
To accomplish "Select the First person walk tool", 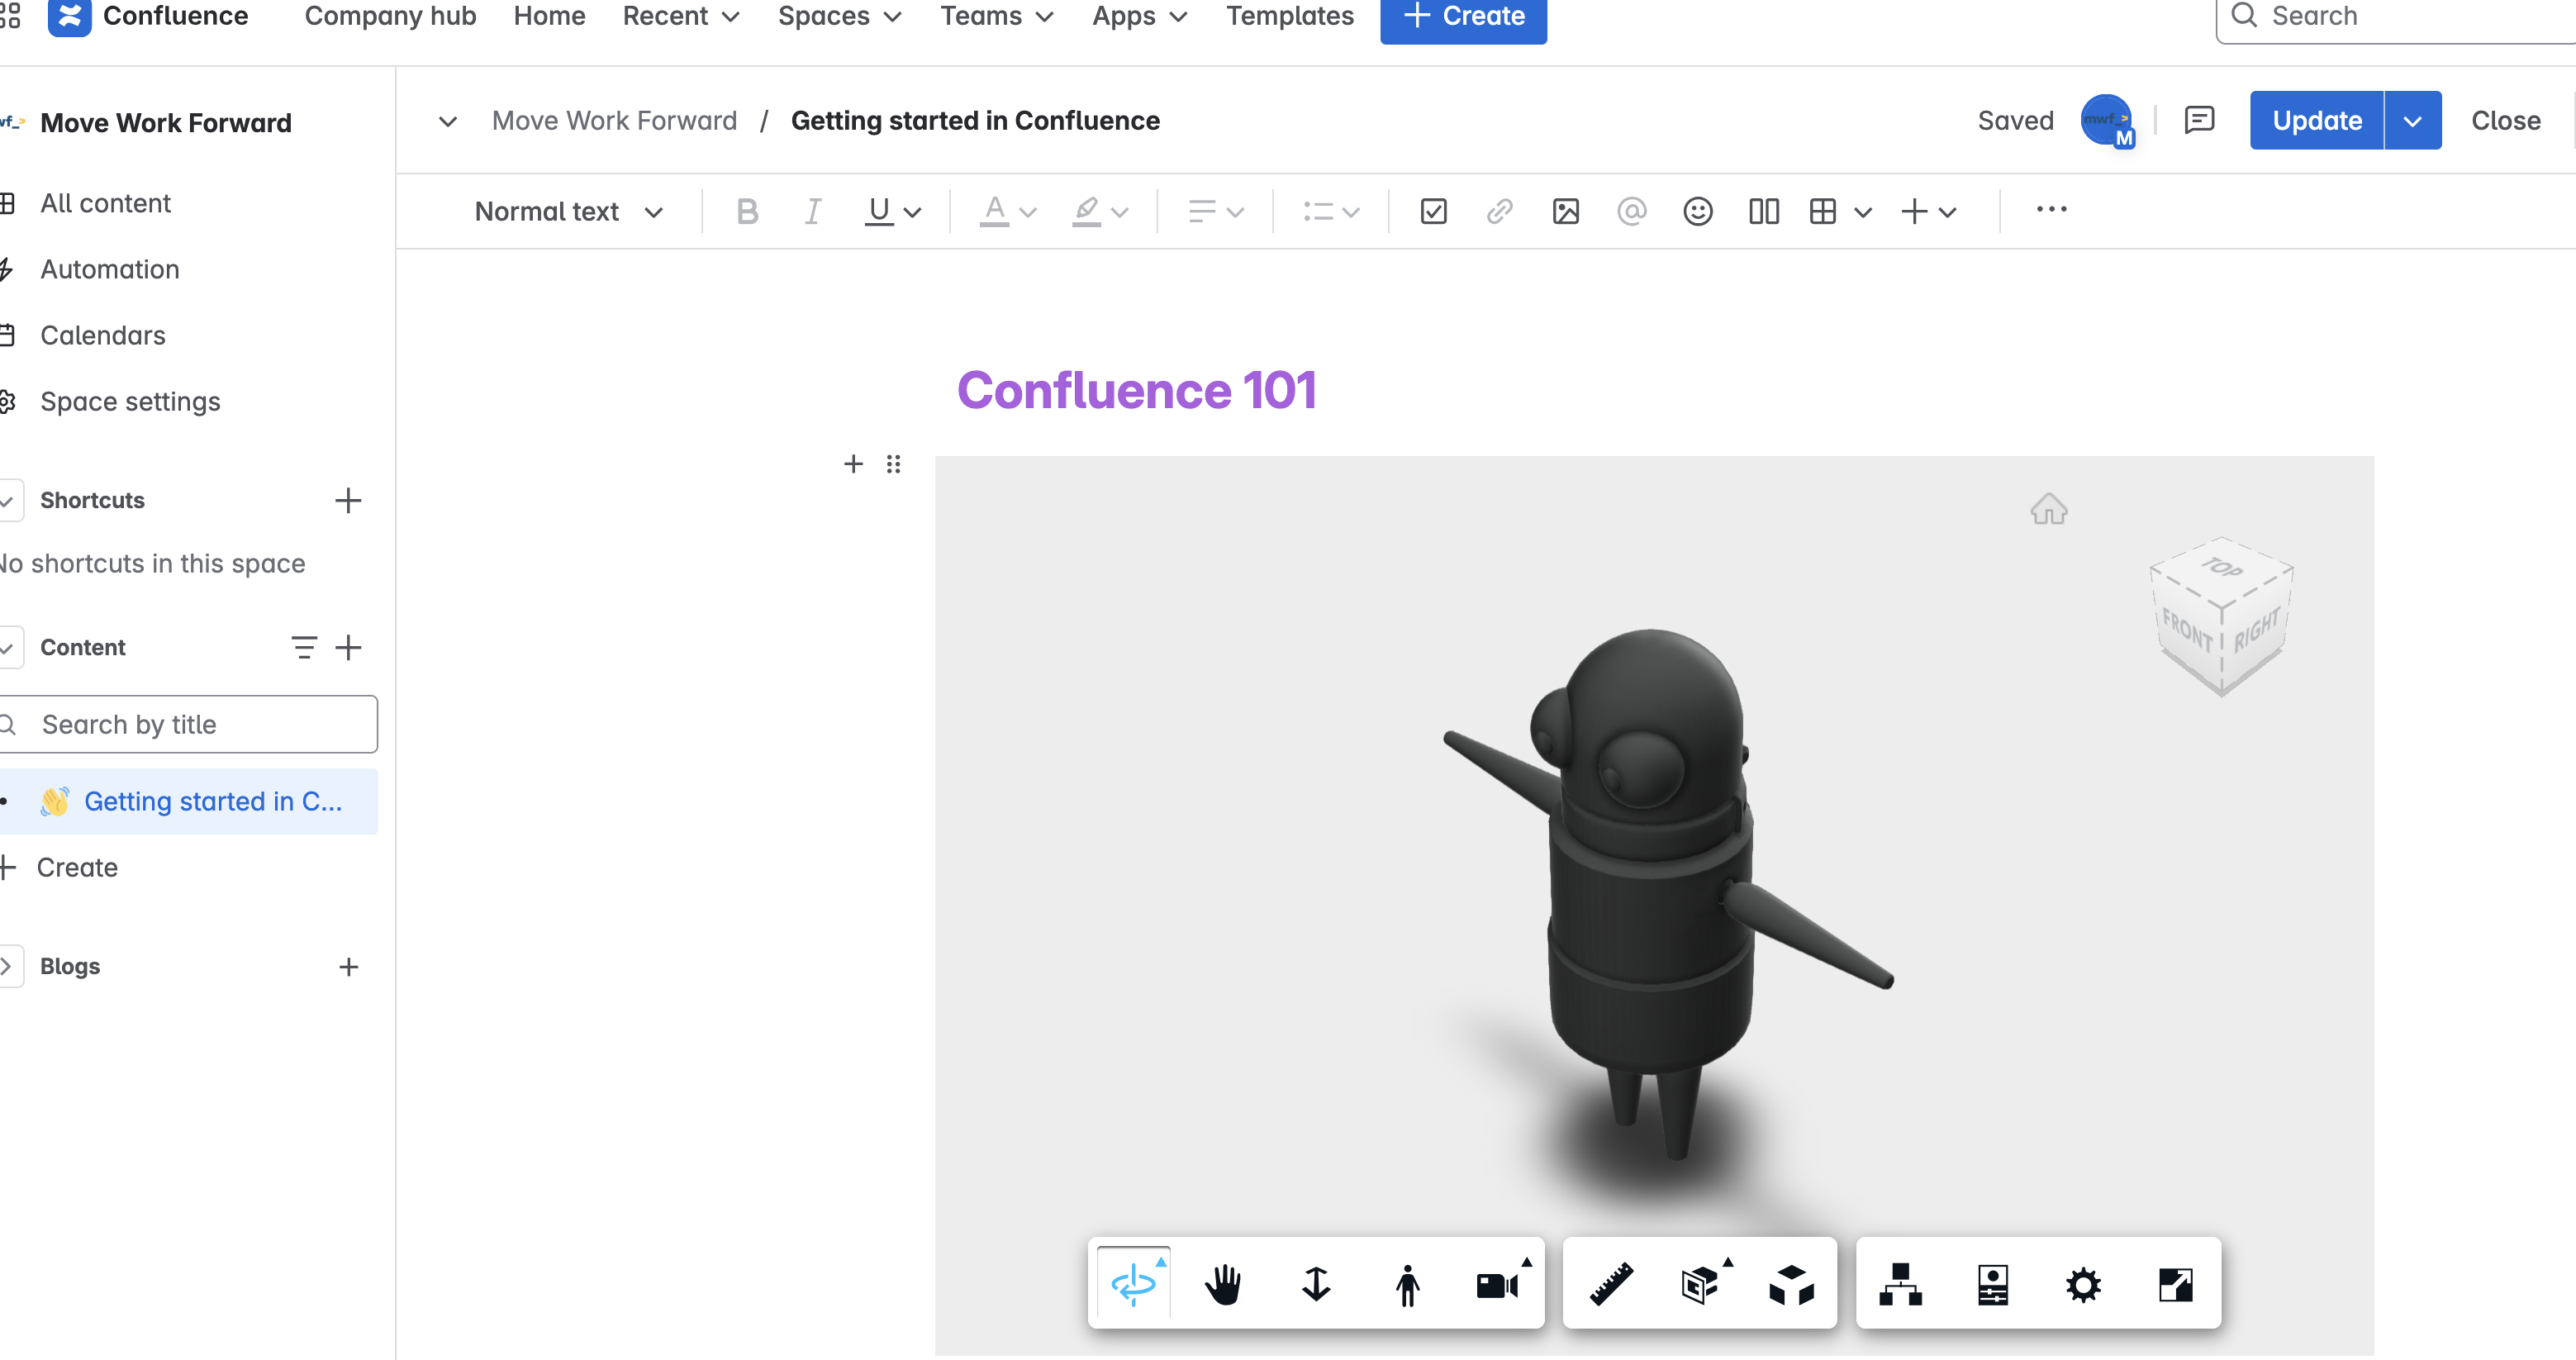I will 1407,1284.
